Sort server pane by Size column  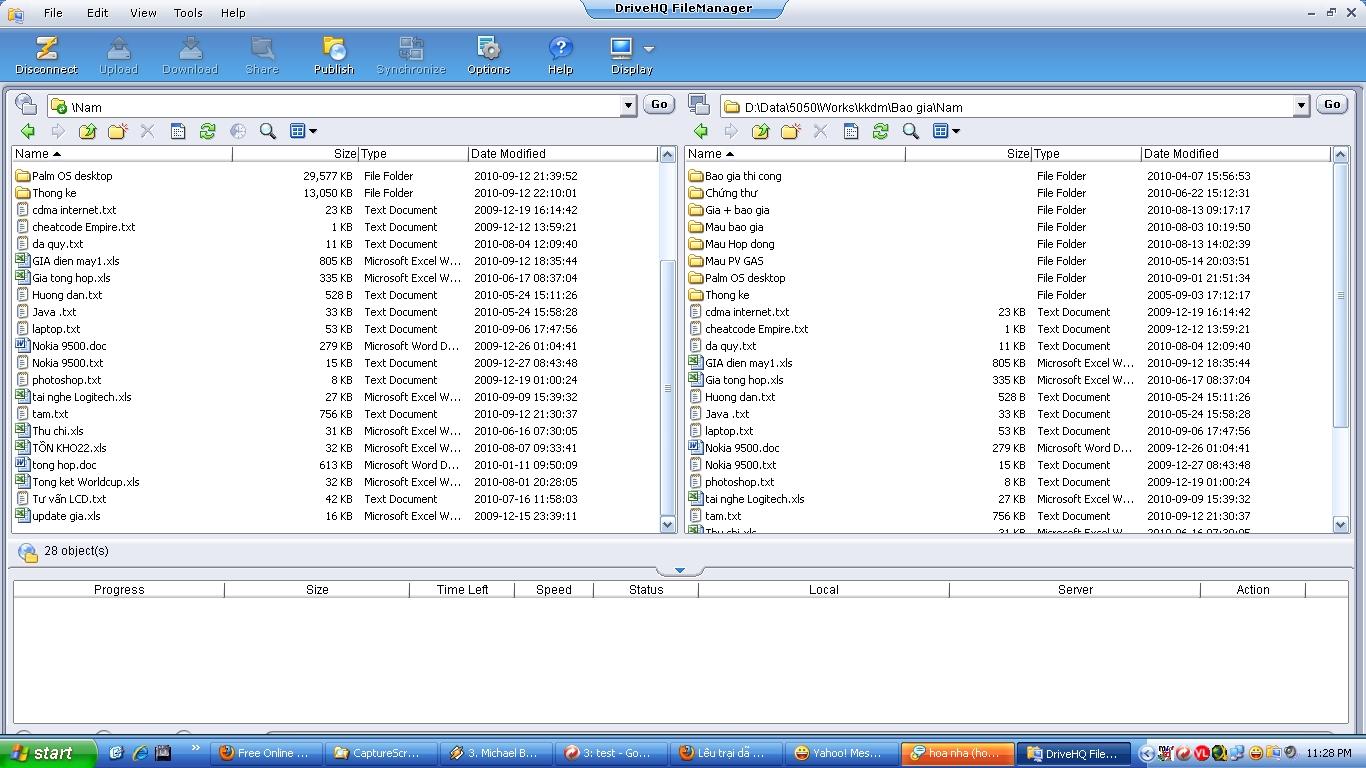tap(296, 154)
